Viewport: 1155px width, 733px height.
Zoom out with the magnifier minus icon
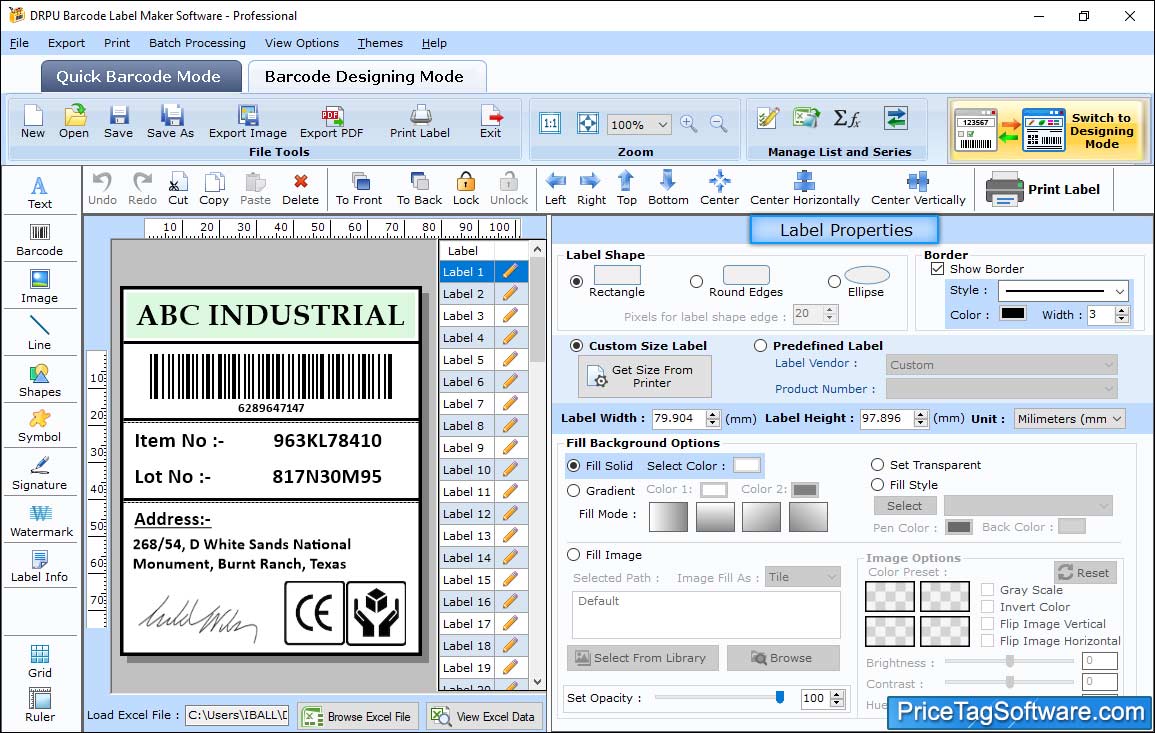tap(718, 124)
